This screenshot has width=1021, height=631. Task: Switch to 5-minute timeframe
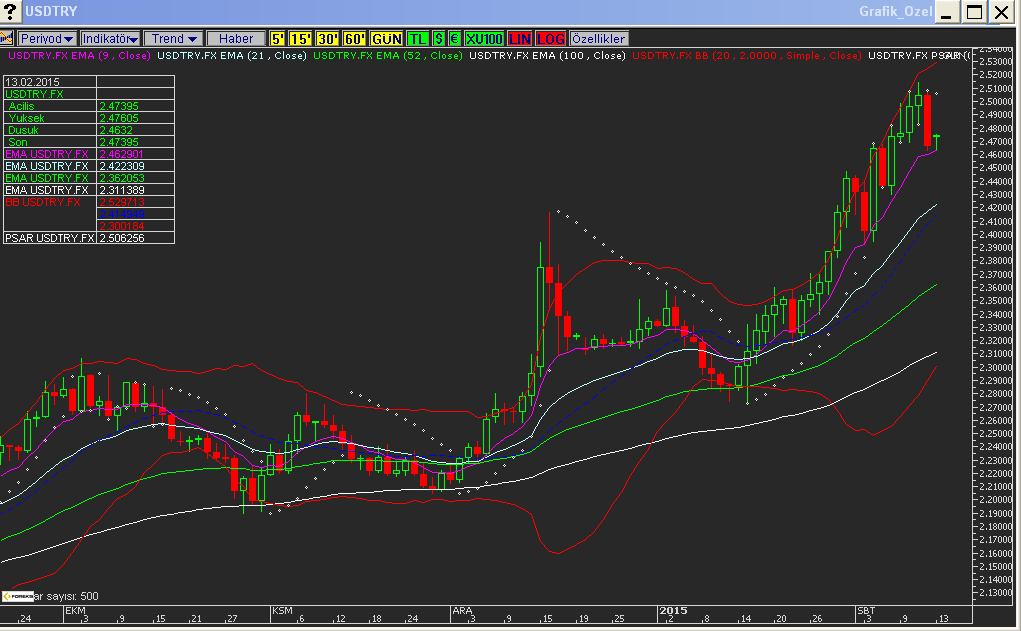(x=277, y=38)
